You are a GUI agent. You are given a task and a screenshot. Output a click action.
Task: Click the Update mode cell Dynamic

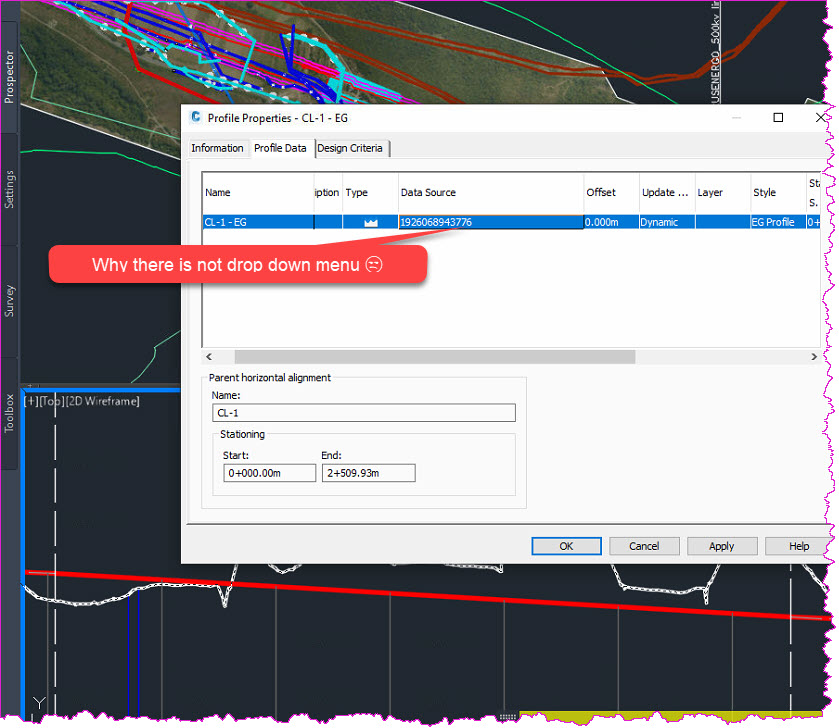[x=667, y=222]
